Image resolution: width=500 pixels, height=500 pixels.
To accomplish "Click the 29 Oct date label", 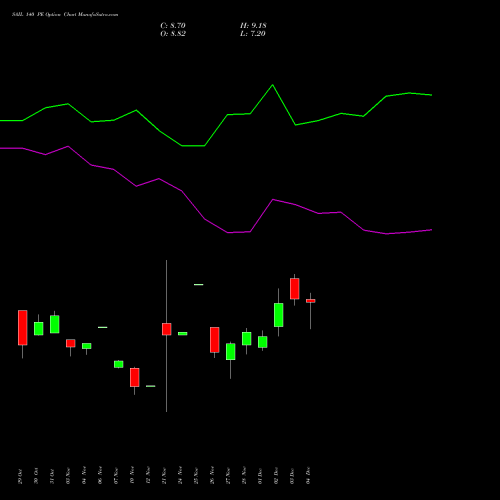I will tap(20, 476).
